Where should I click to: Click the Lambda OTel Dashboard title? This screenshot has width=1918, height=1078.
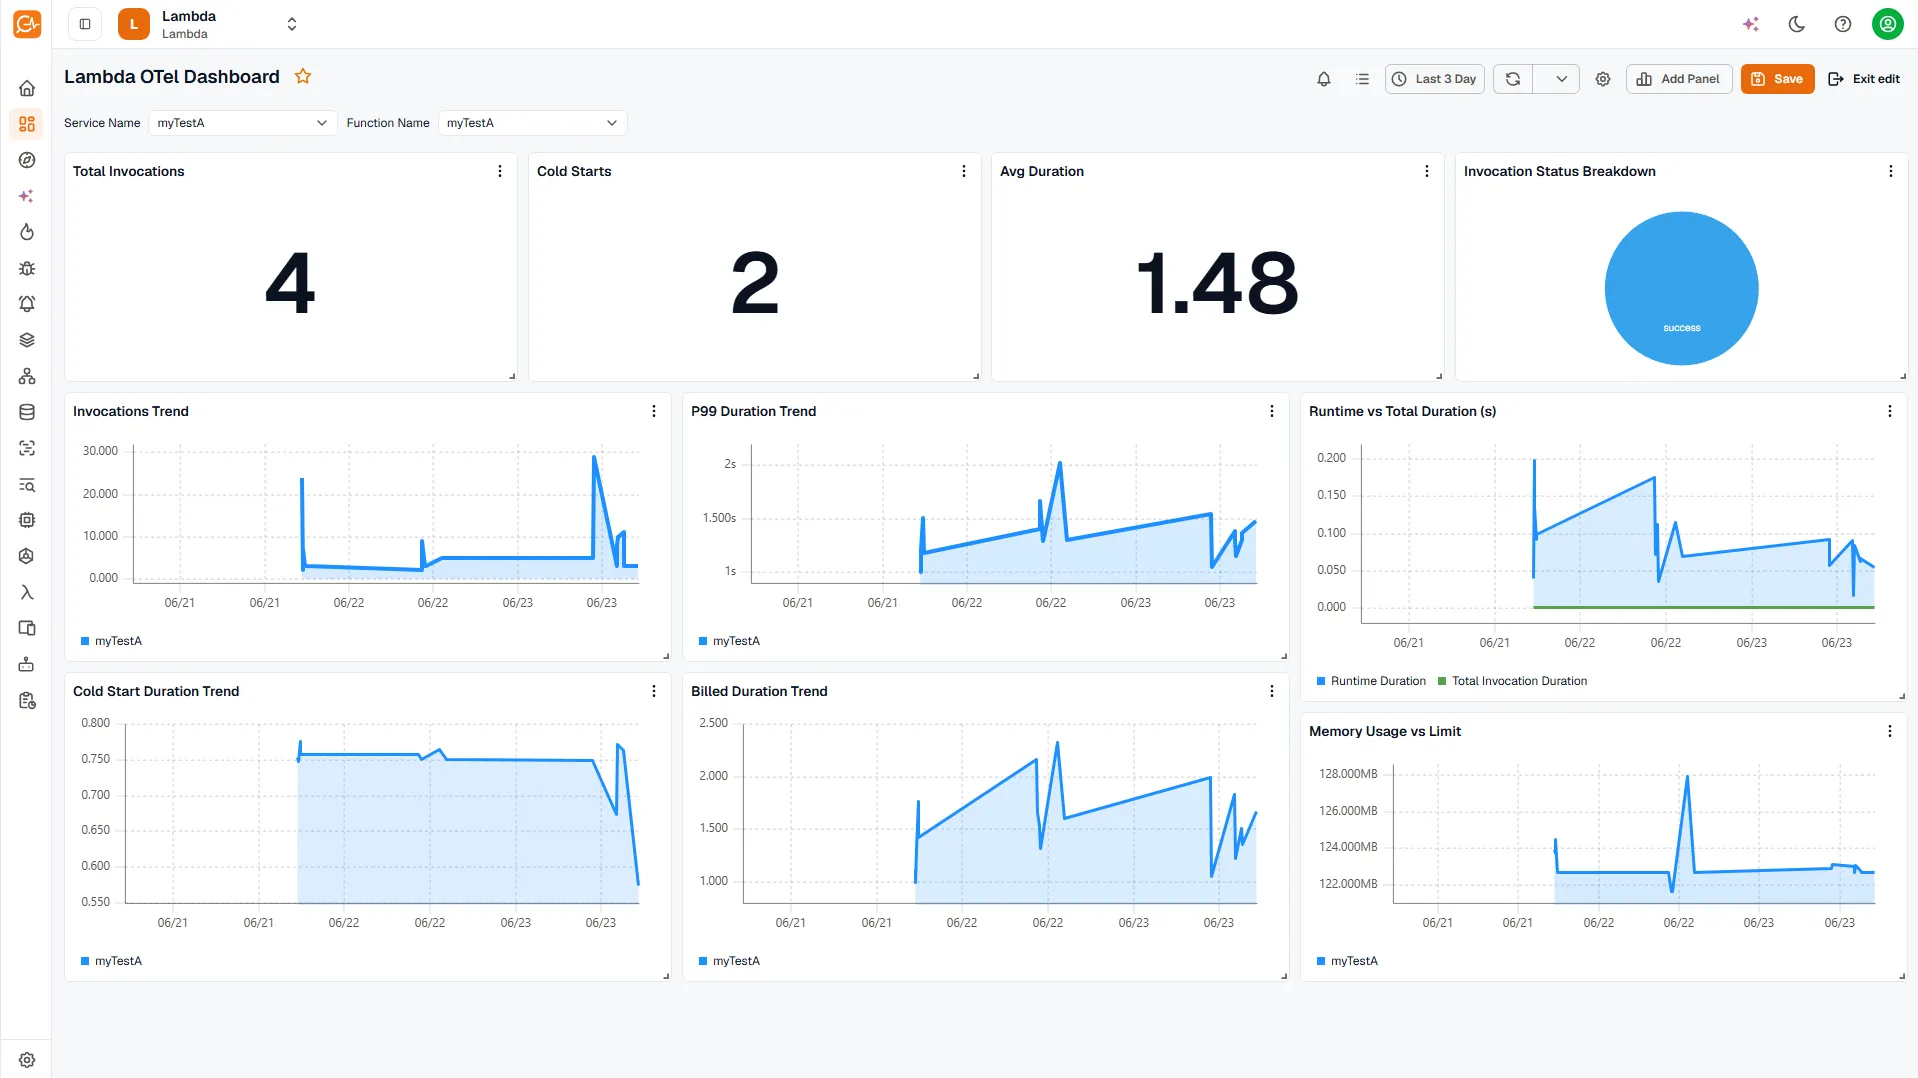tap(172, 77)
